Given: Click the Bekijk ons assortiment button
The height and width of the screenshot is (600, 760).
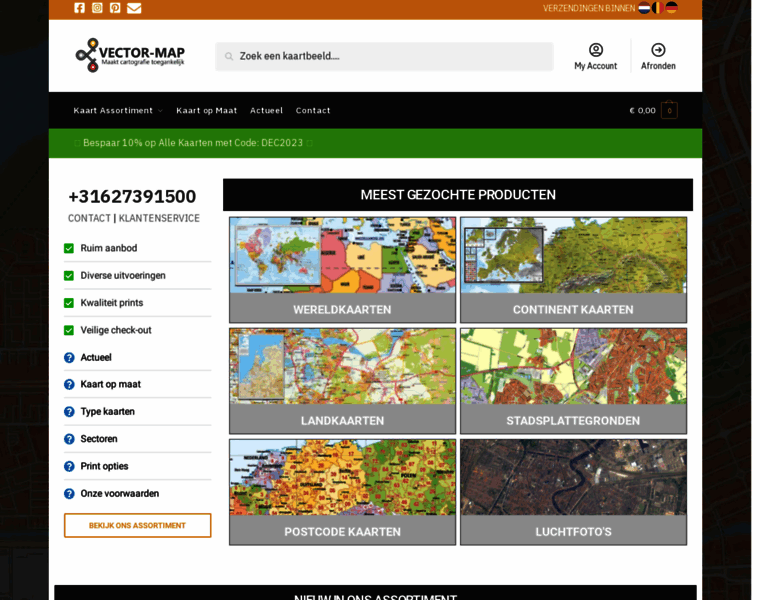Looking at the screenshot, I should tap(138, 525).
